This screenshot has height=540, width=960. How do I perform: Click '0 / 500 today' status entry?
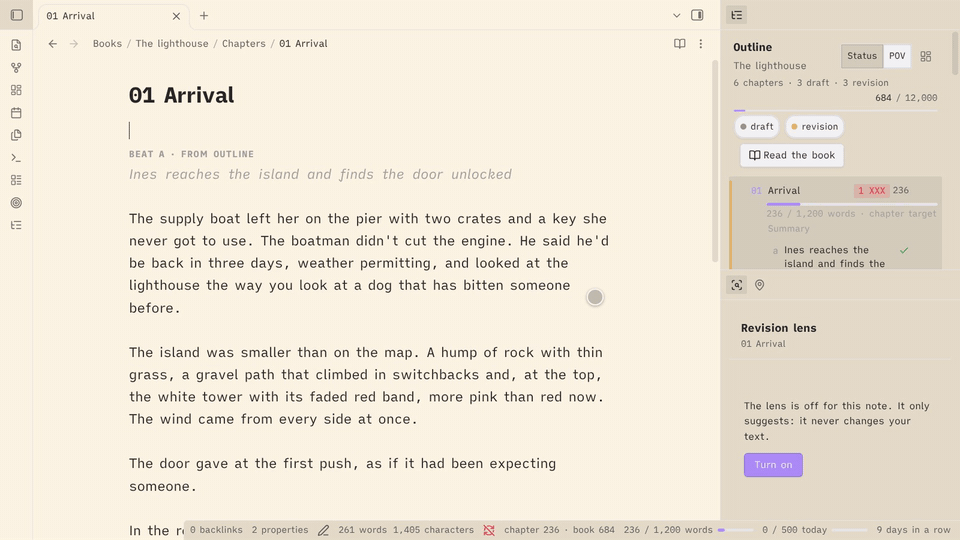[794, 530]
